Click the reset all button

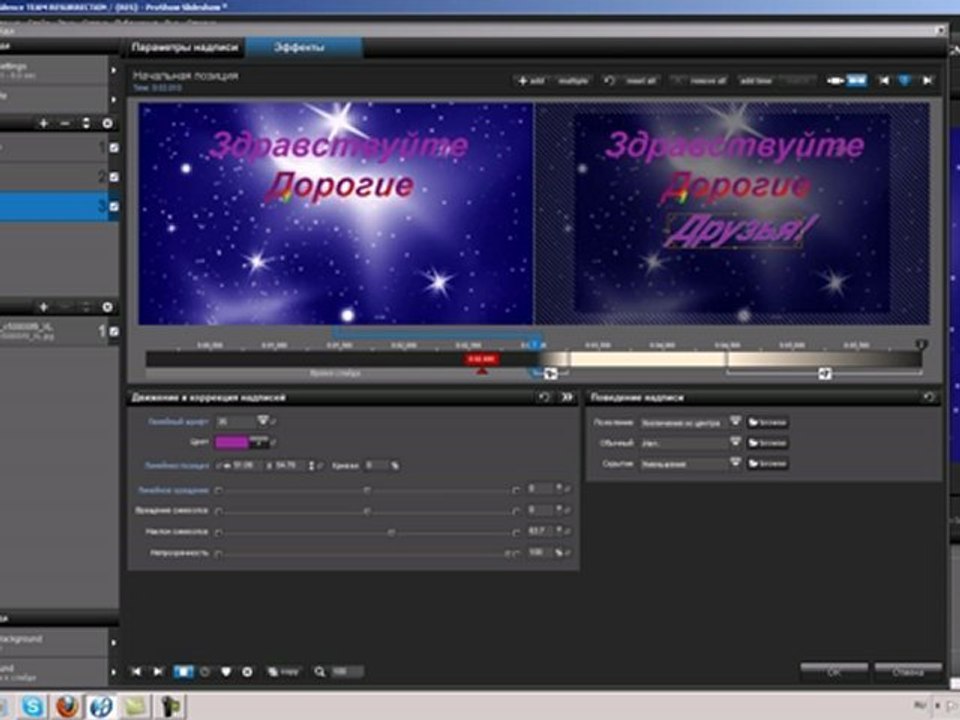point(641,80)
